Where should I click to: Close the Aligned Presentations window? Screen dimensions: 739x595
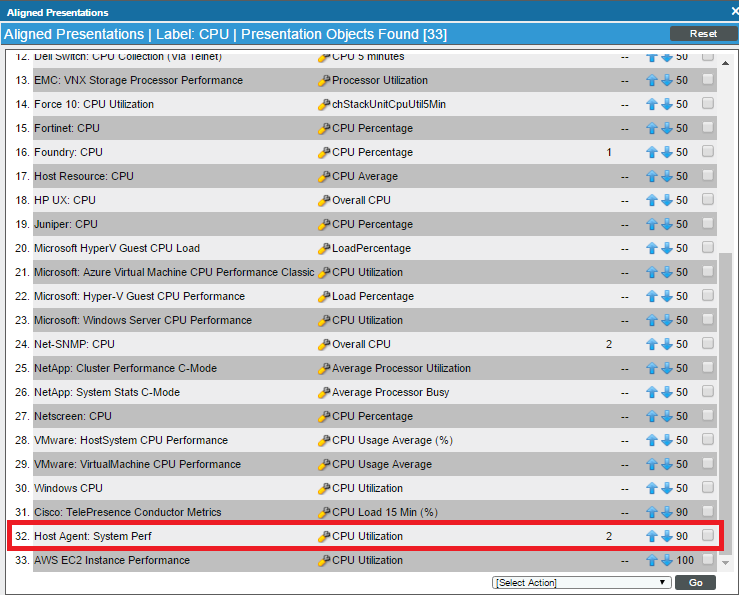pyautogui.click(x=735, y=11)
